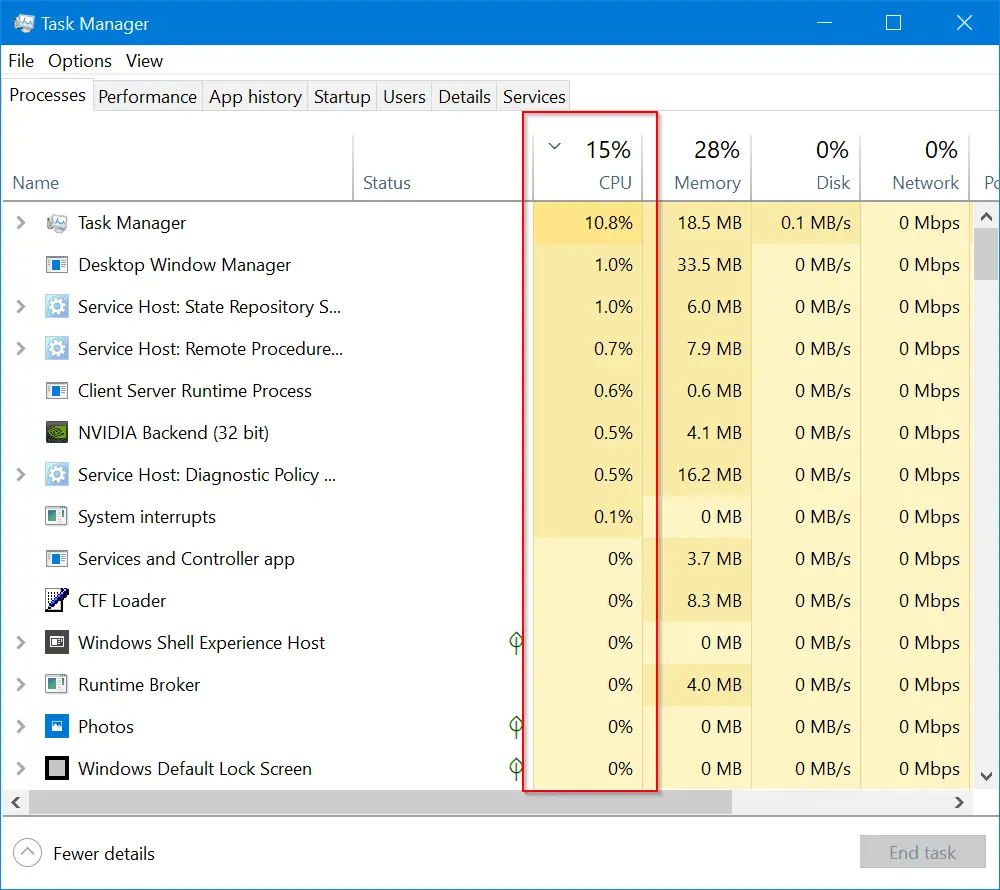Viewport: 1000px width, 890px height.
Task: Select the NVIDIA Backend (32 bit) row
Action: click(x=488, y=433)
